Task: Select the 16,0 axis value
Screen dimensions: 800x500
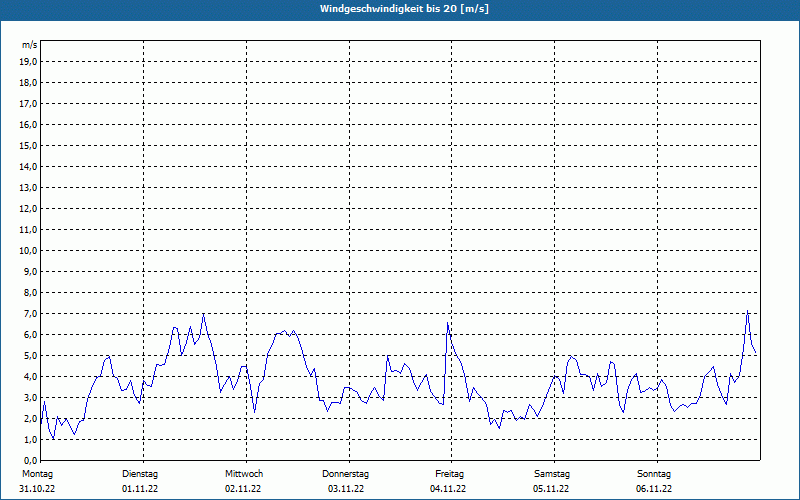Action: pyautogui.click(x=29, y=124)
